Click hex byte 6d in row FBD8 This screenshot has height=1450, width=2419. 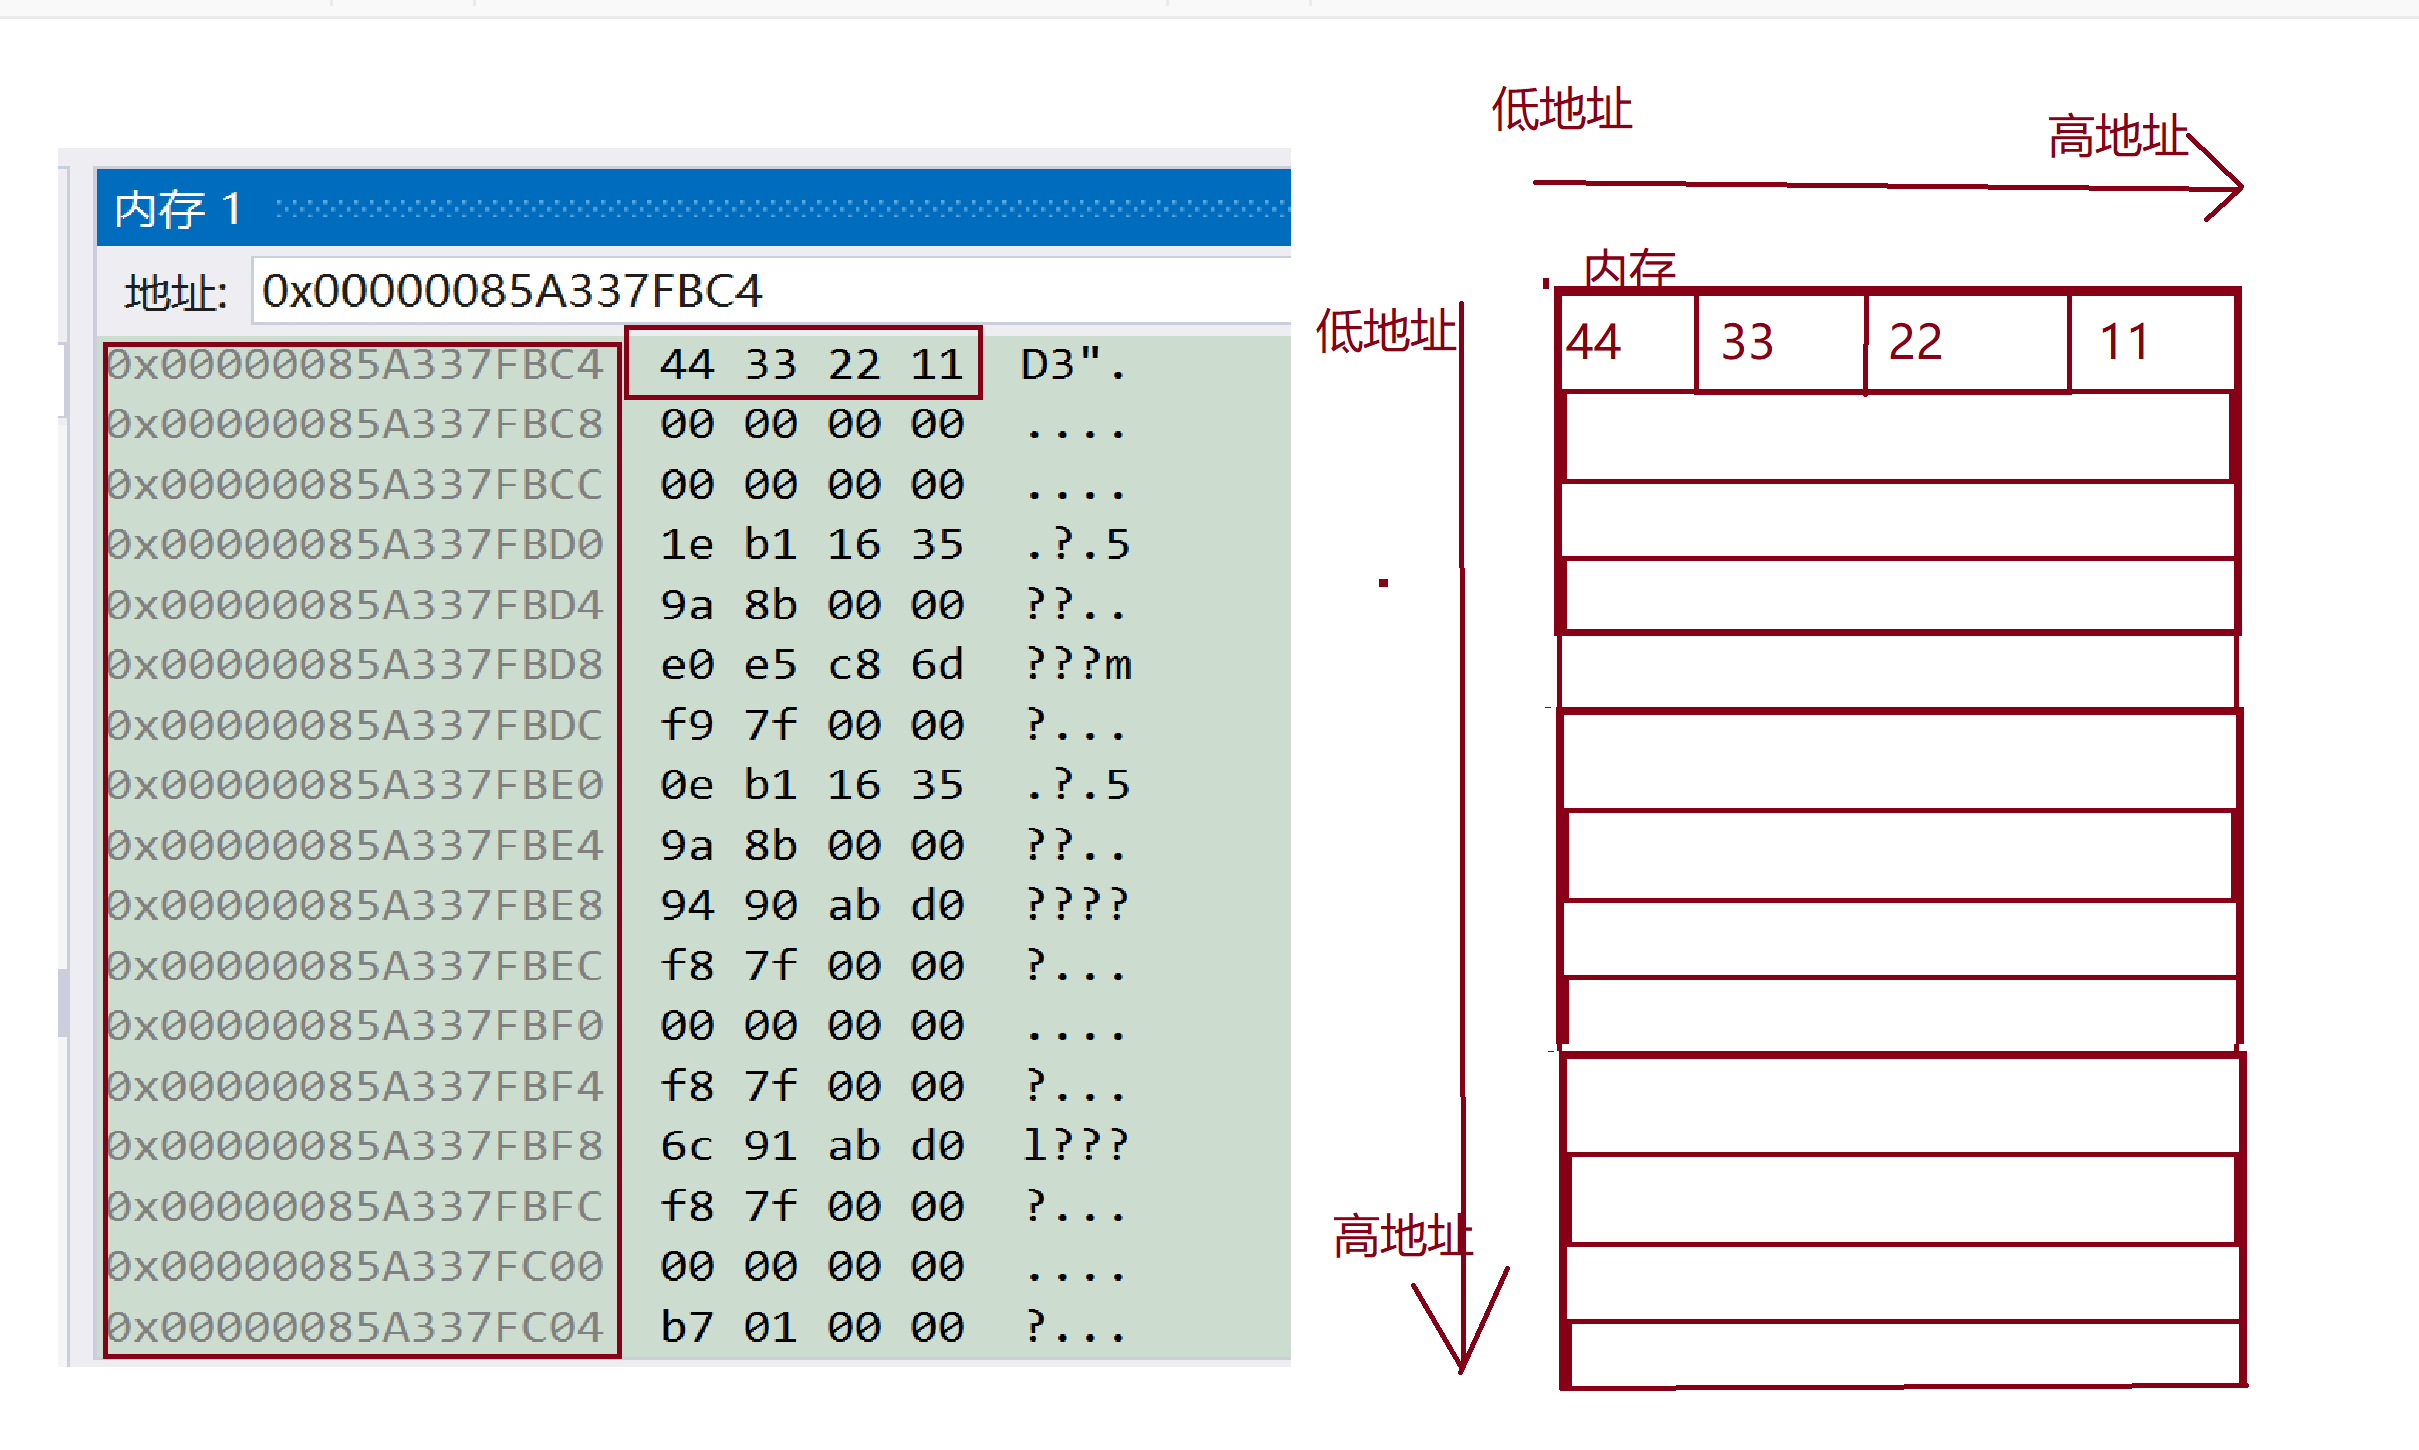tap(937, 665)
